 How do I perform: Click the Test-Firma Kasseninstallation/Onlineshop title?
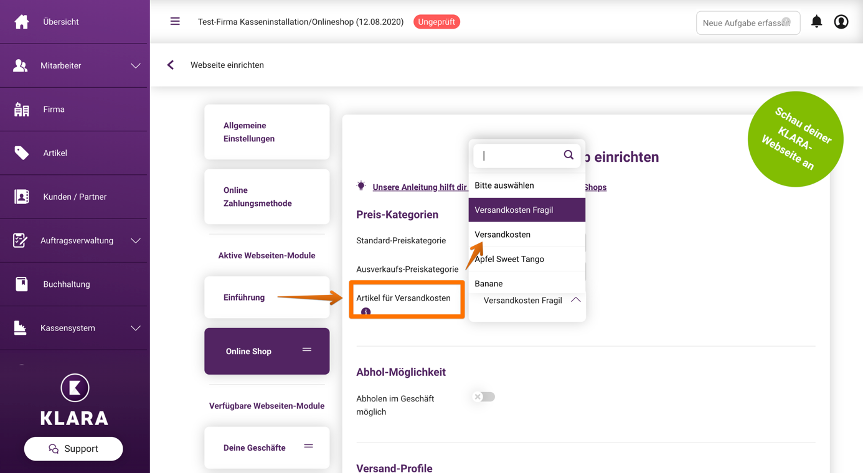coord(300,22)
